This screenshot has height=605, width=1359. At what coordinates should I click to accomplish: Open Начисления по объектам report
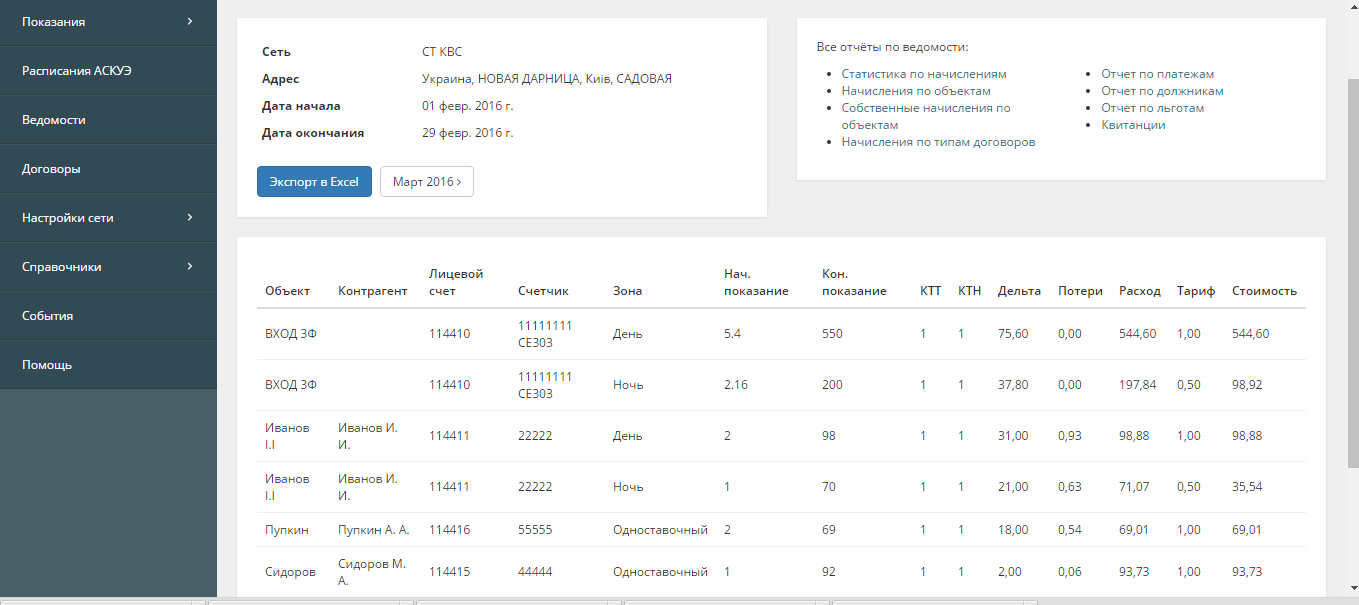pos(916,91)
